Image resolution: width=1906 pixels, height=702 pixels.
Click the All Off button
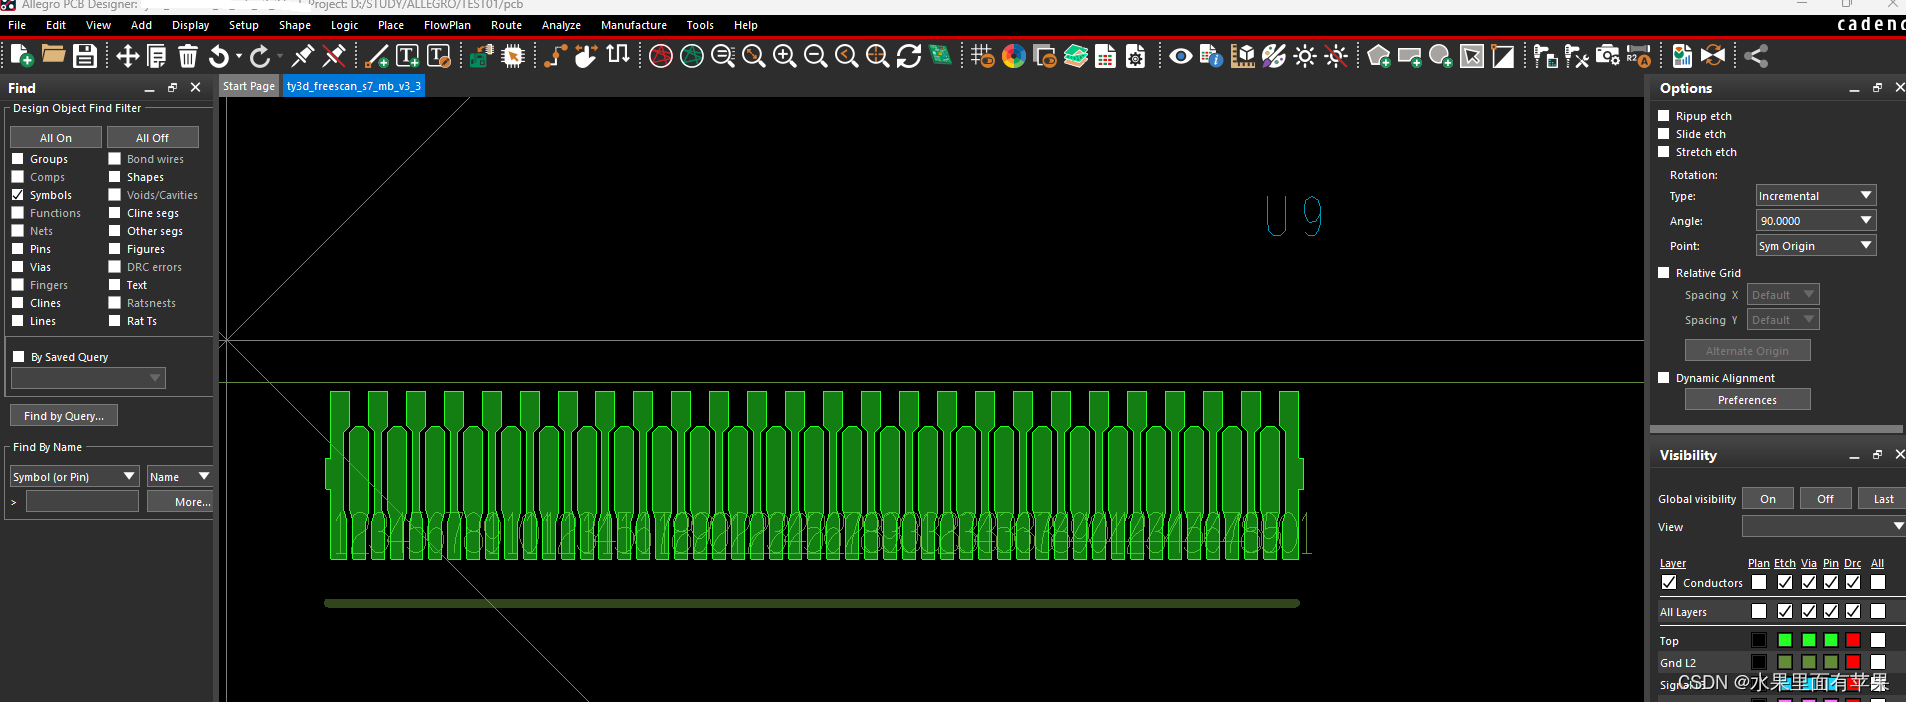[152, 138]
